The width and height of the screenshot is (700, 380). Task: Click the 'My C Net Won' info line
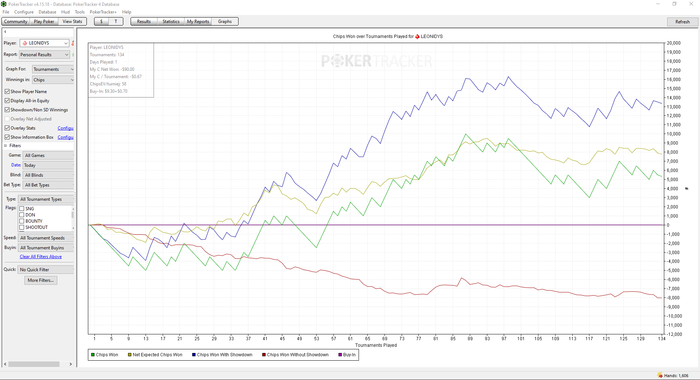pyautogui.click(x=112, y=69)
